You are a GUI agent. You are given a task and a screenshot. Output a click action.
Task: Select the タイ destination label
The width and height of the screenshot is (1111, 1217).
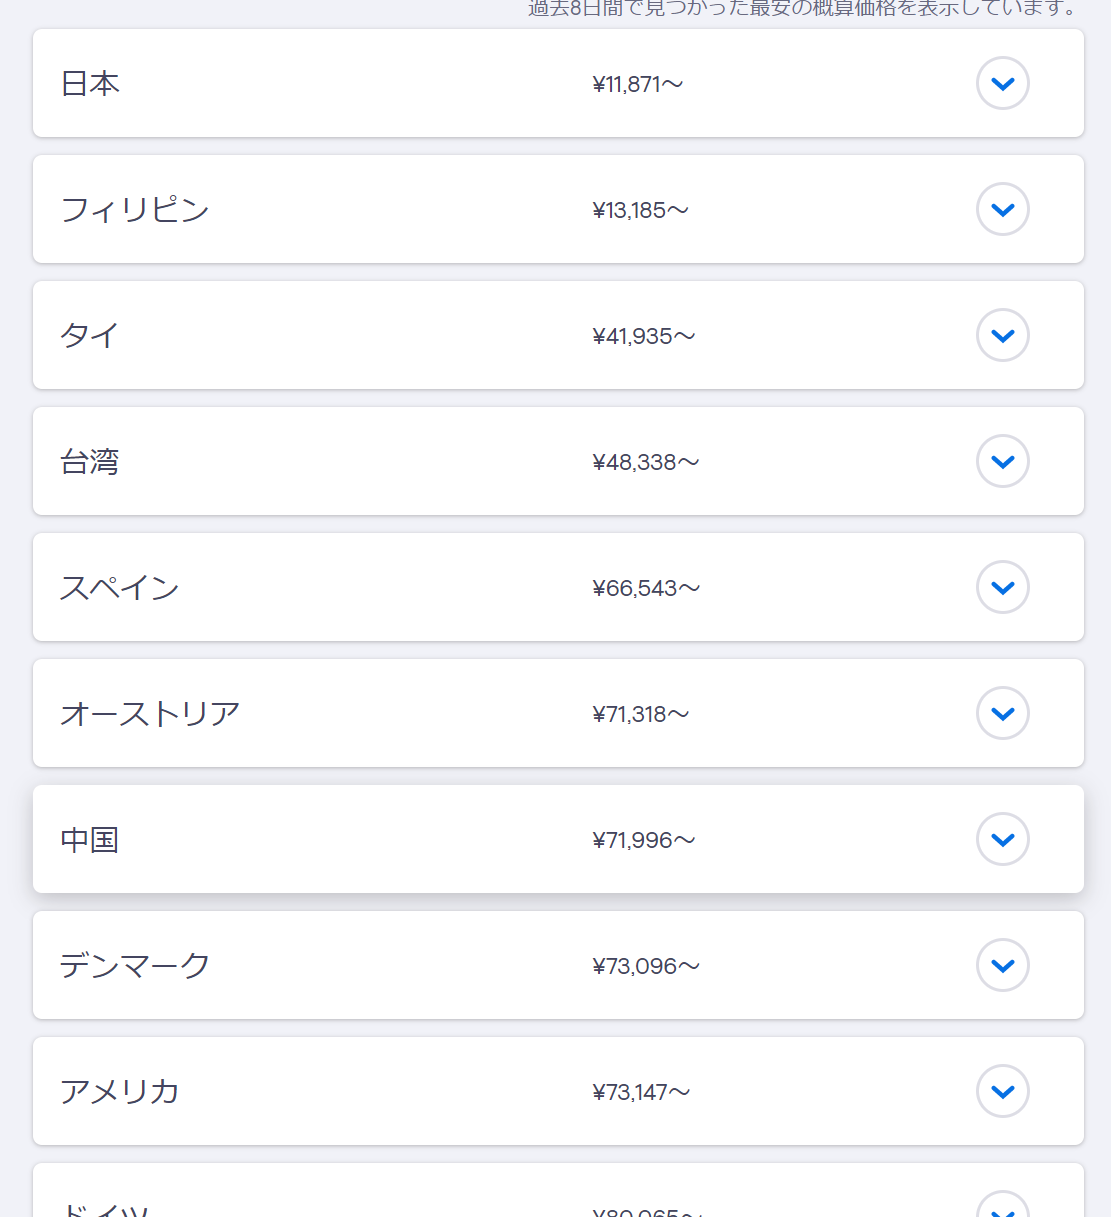[x=90, y=335]
